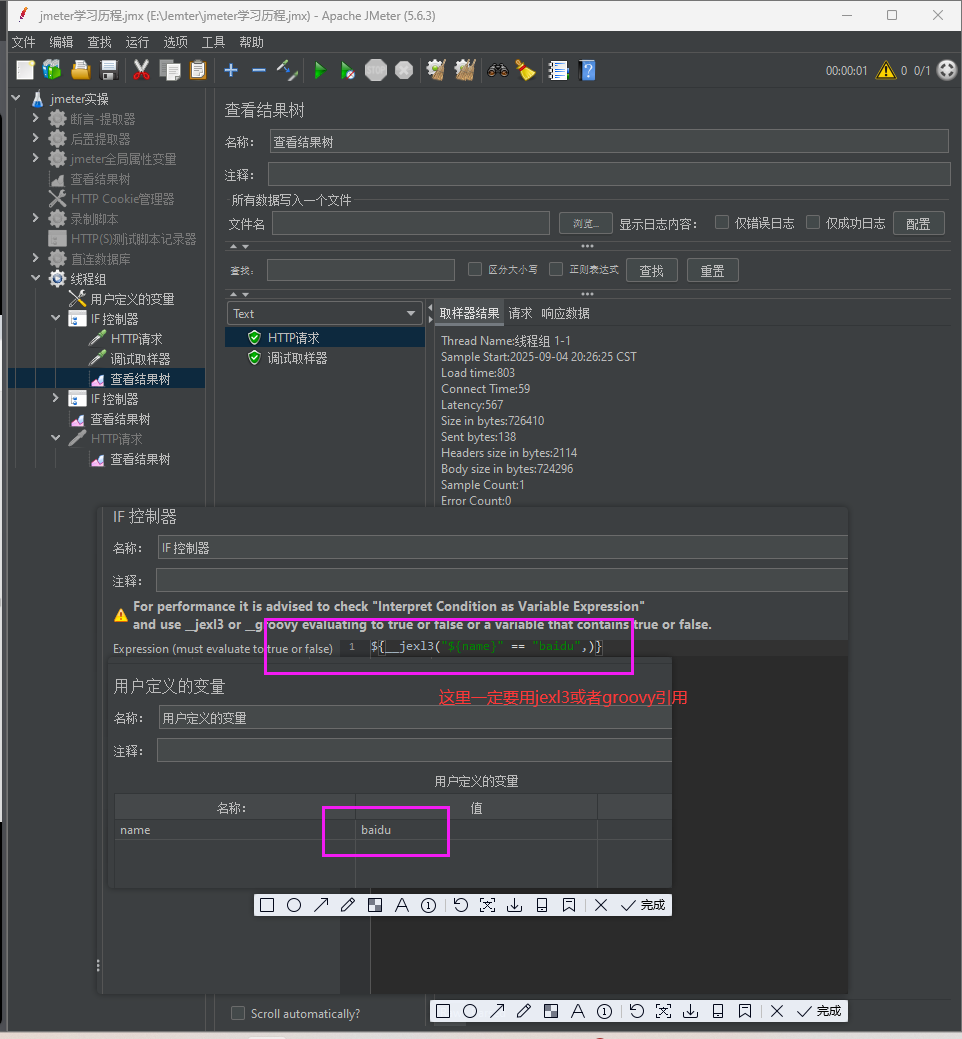
Task: Save the test plan with floppy icon
Action: [x=109, y=70]
